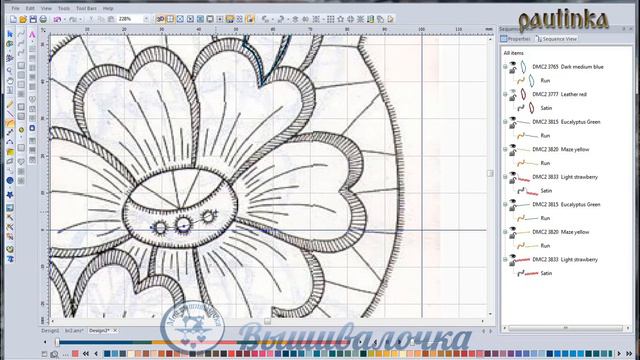Click the grid array icon in the top toolbar
Screen dimensions: 640x360
coord(331,19)
